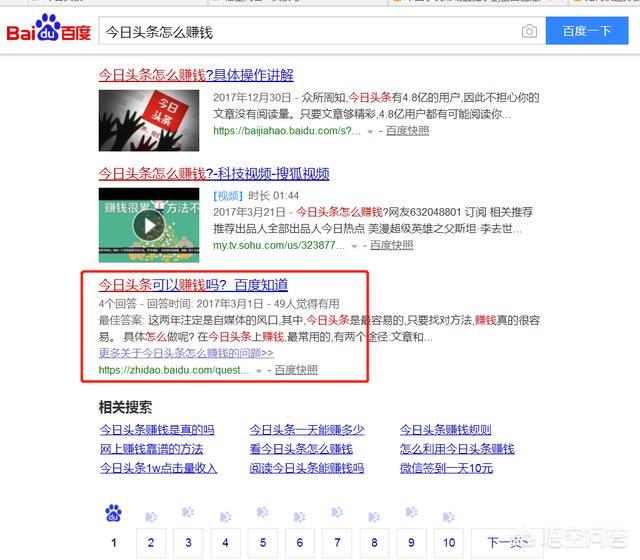Image resolution: width=640 pixels, height=560 pixels.
Task: Click related search 看今日头条怎么赚钱
Action: point(301,449)
